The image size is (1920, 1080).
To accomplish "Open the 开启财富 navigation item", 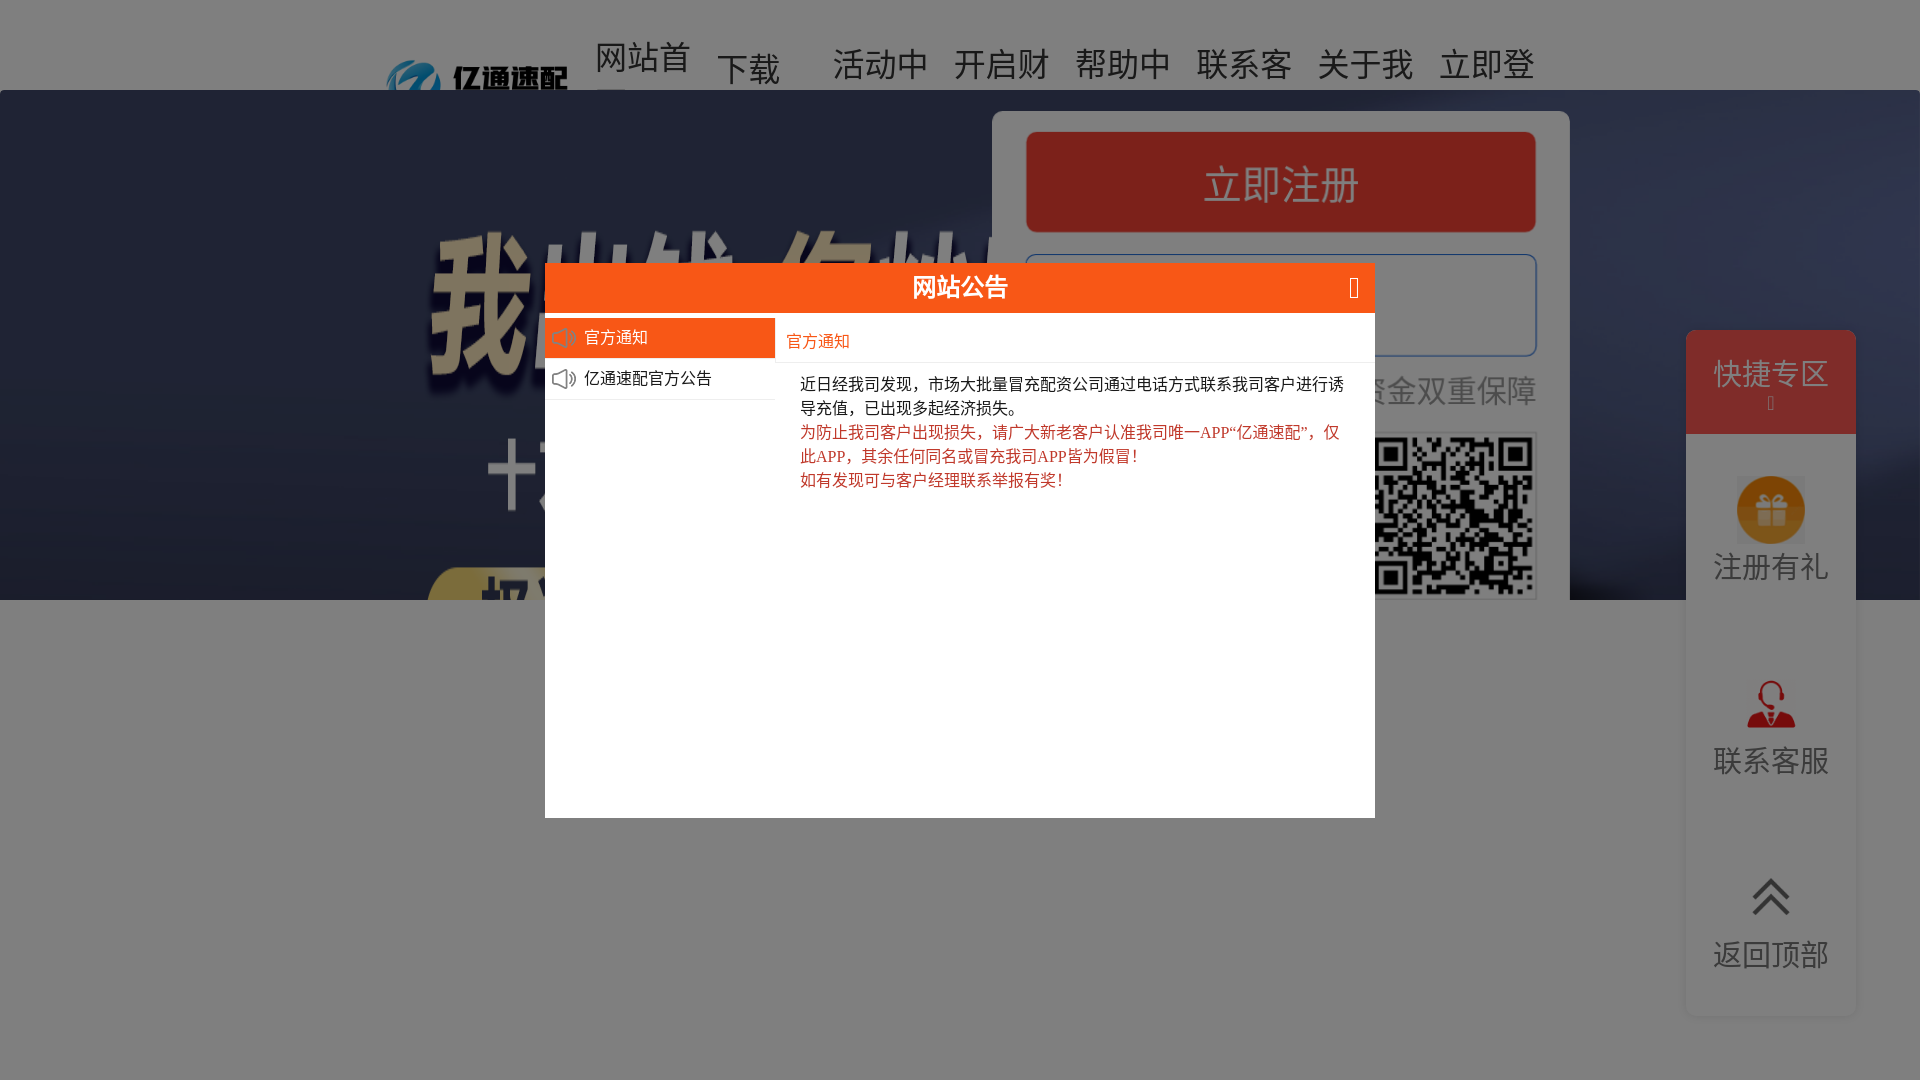I will click(x=1001, y=65).
